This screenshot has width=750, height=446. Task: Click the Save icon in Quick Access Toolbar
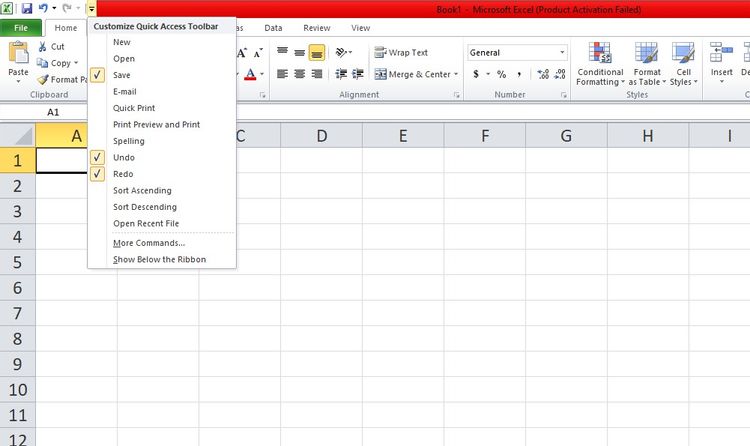[27, 8]
